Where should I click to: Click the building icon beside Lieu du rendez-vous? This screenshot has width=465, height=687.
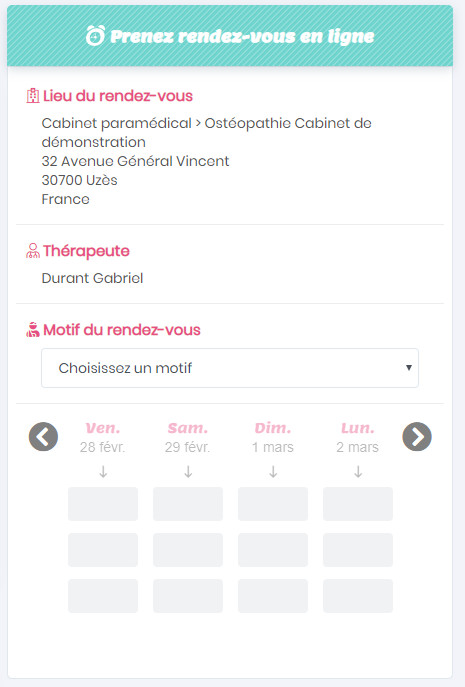tap(33, 96)
